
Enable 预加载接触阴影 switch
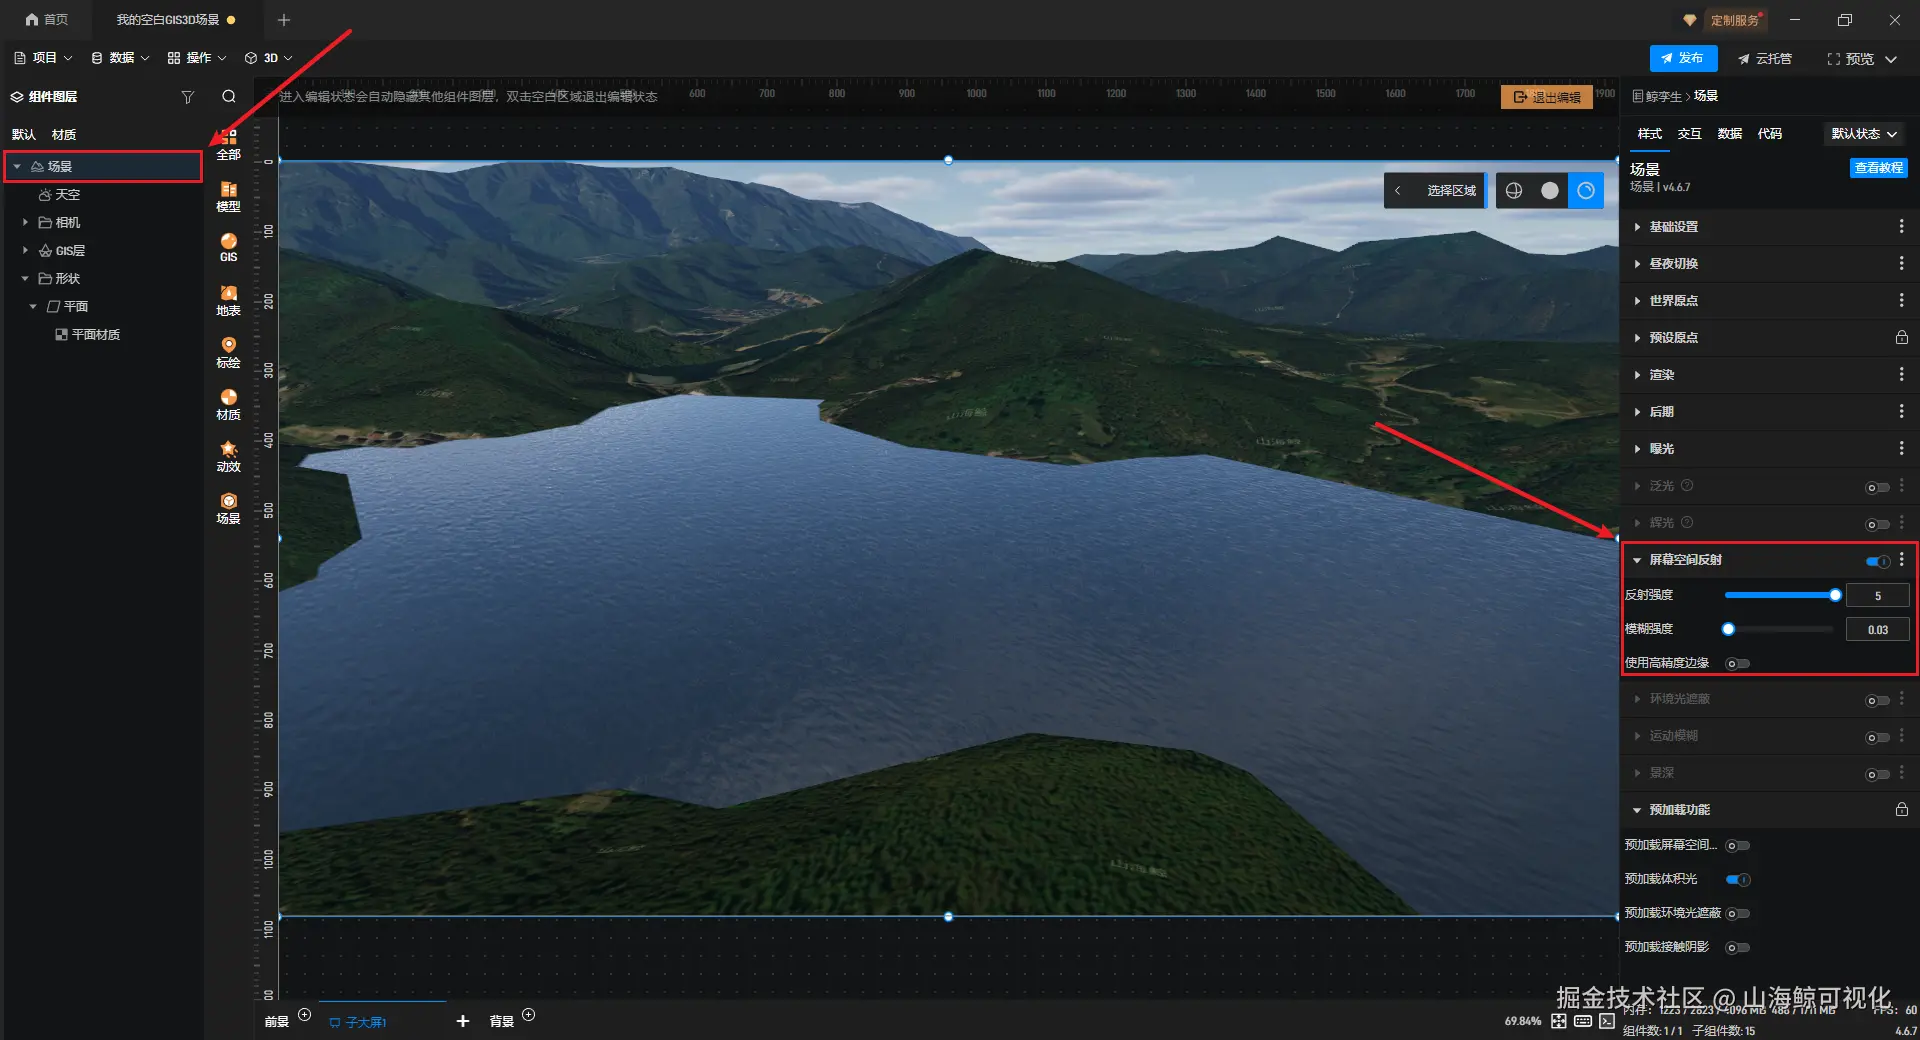click(x=1737, y=947)
